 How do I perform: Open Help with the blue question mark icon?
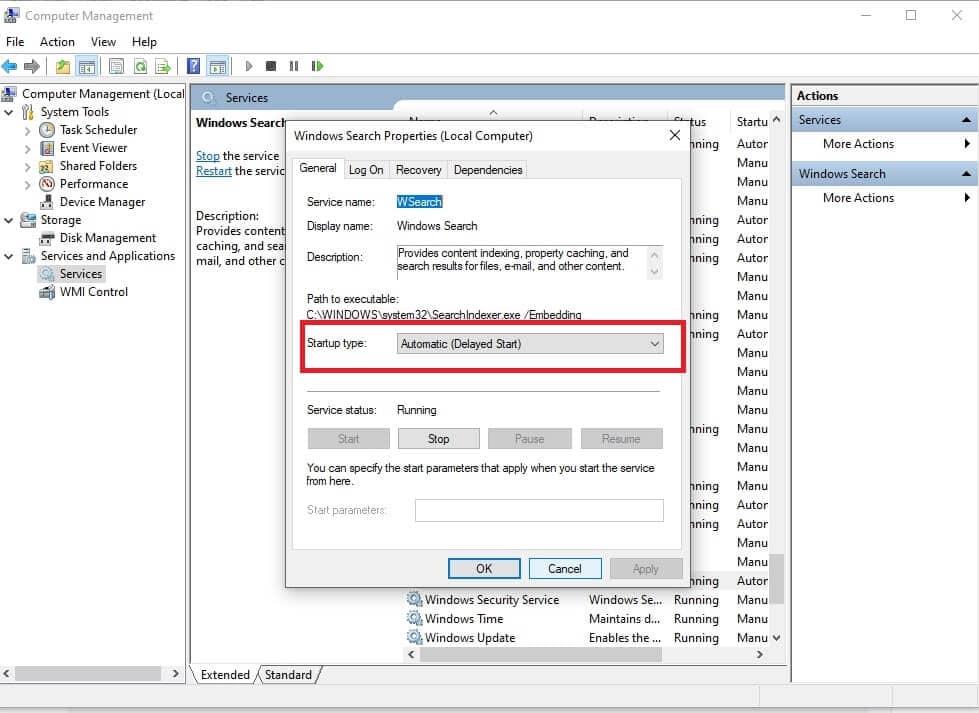194,66
